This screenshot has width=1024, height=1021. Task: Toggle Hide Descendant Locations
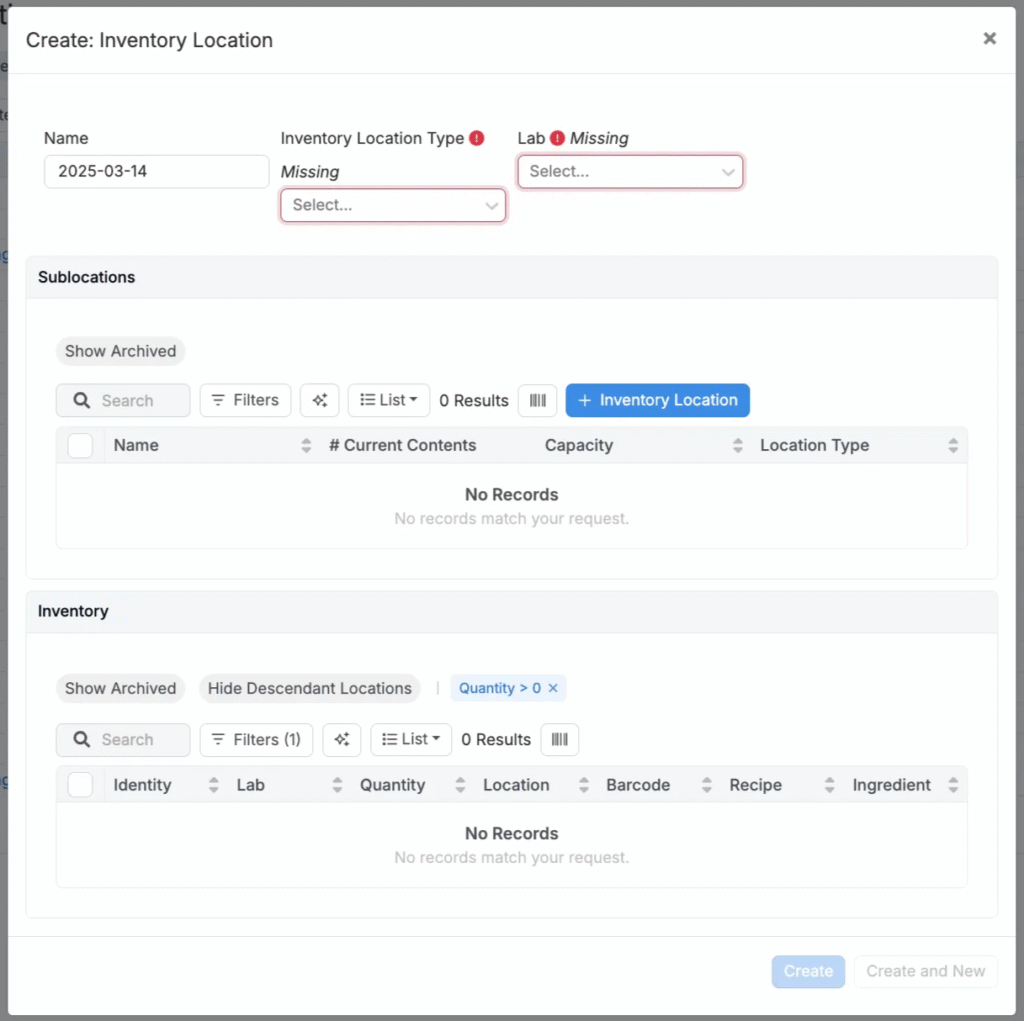point(309,688)
